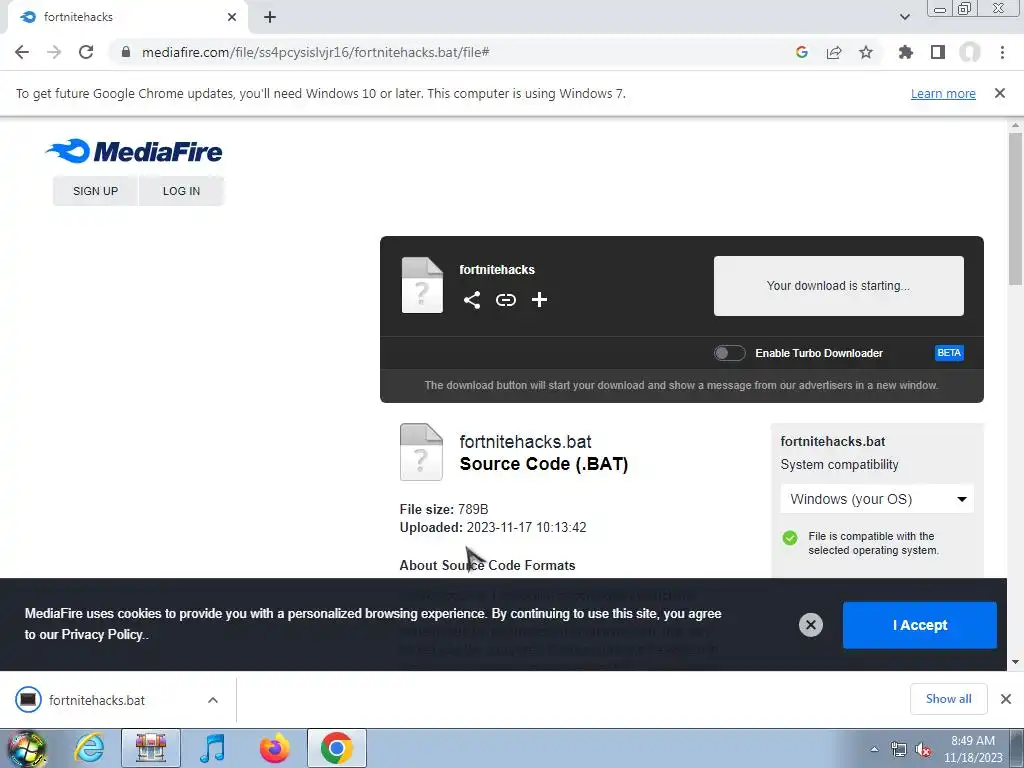
Task: Click the MediaFire logo
Action: point(134,151)
